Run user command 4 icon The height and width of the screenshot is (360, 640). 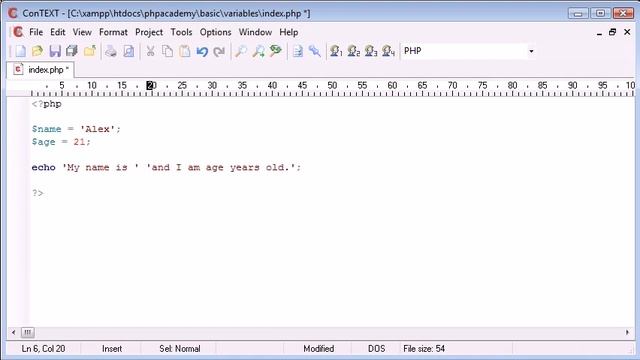tap(388, 51)
